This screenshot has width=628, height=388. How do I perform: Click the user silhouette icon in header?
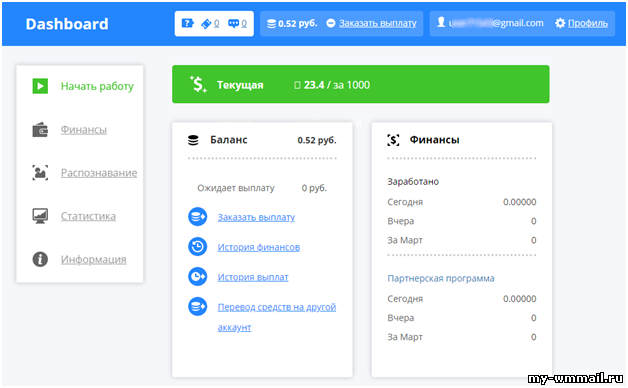[x=441, y=22]
